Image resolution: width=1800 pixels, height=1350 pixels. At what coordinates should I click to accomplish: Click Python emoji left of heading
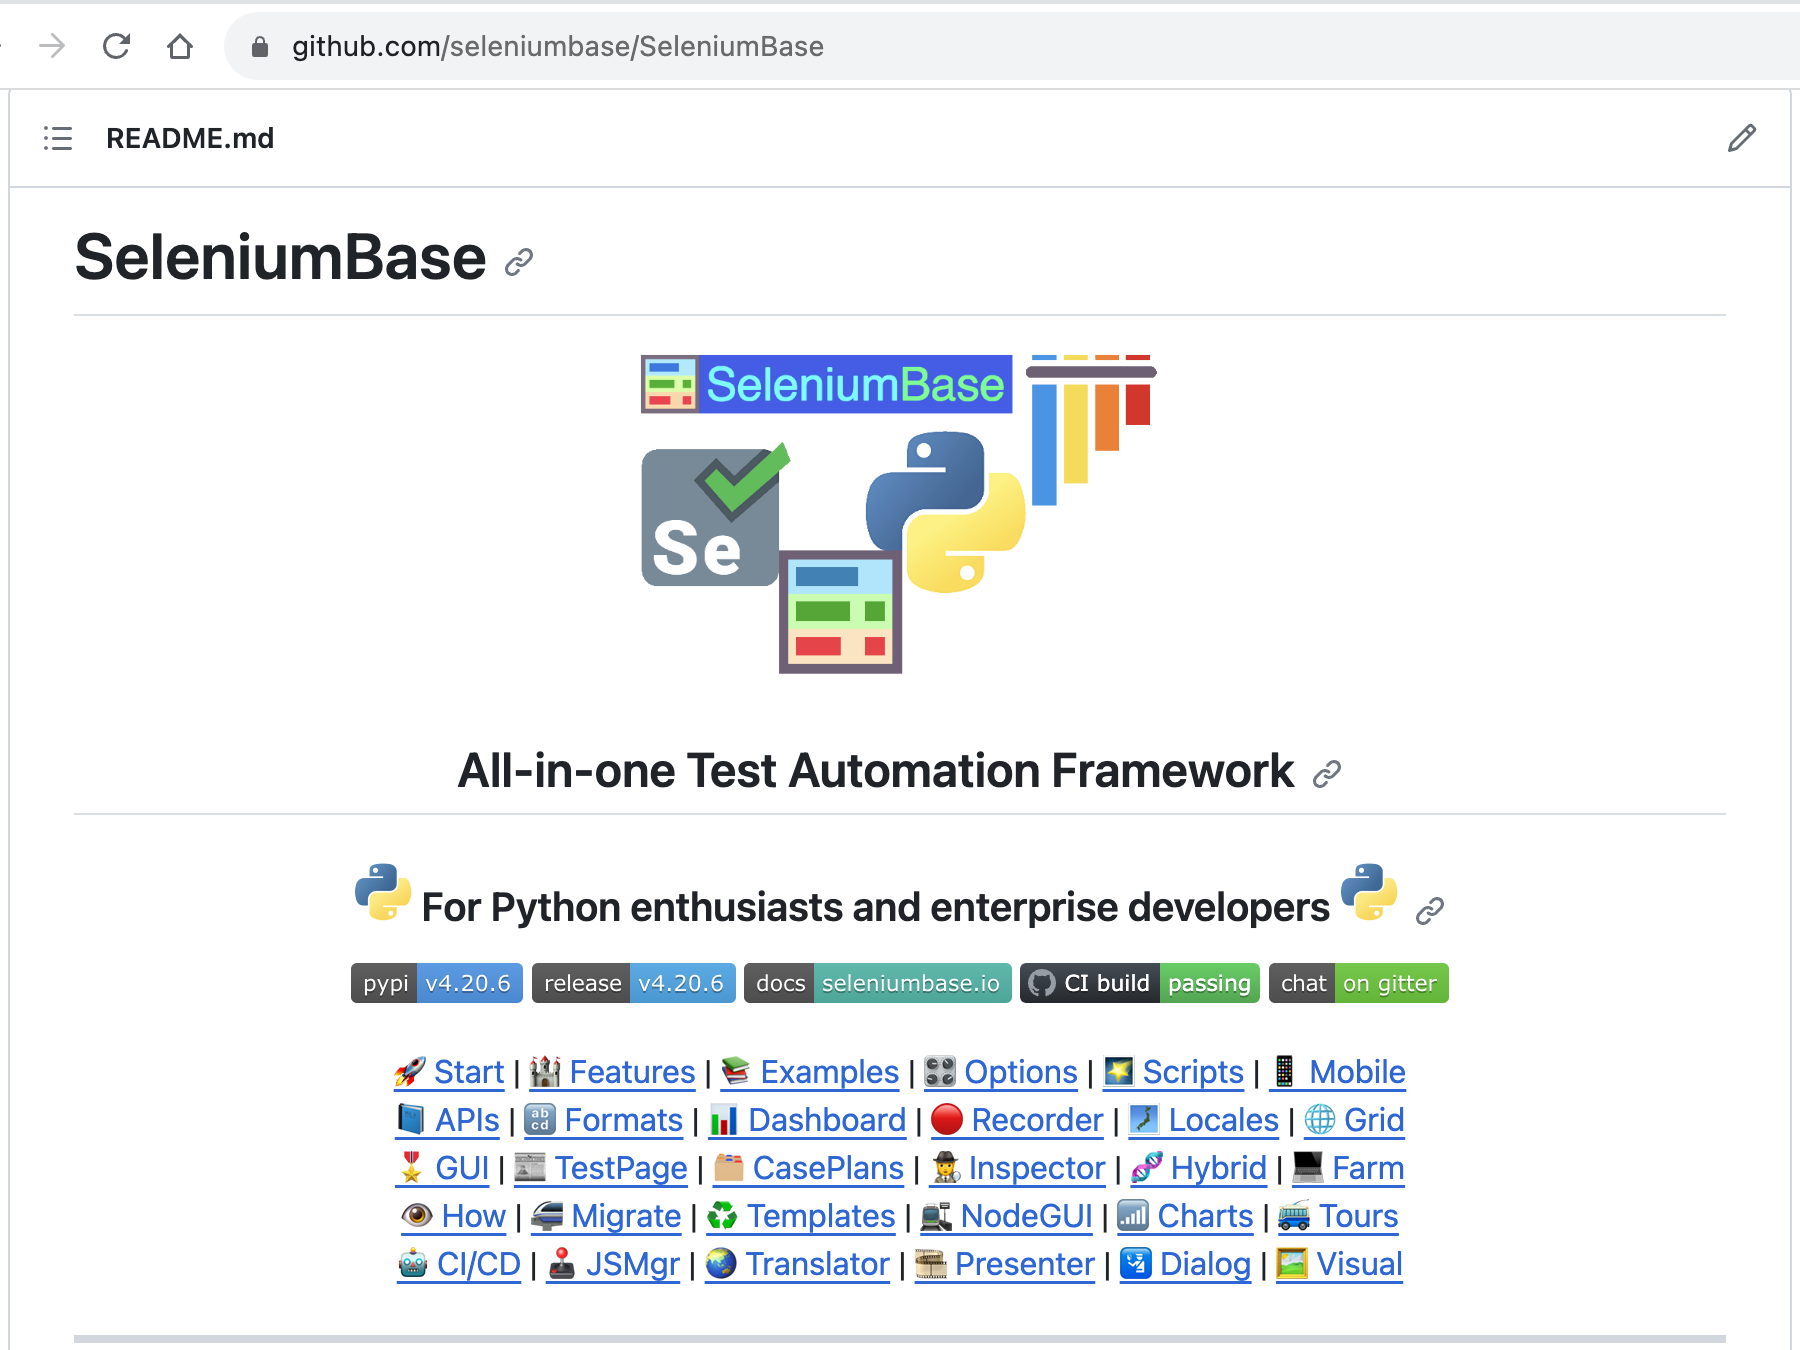pos(383,892)
